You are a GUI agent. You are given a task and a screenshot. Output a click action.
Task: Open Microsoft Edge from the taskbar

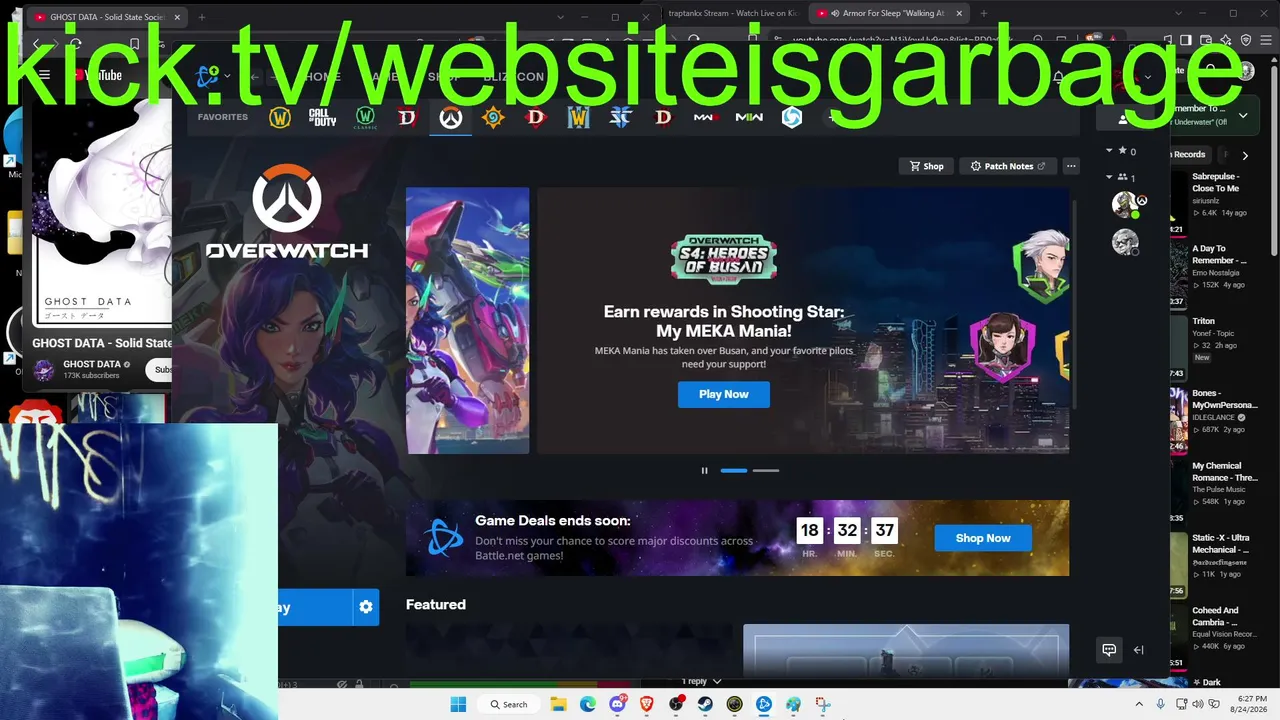(x=588, y=704)
